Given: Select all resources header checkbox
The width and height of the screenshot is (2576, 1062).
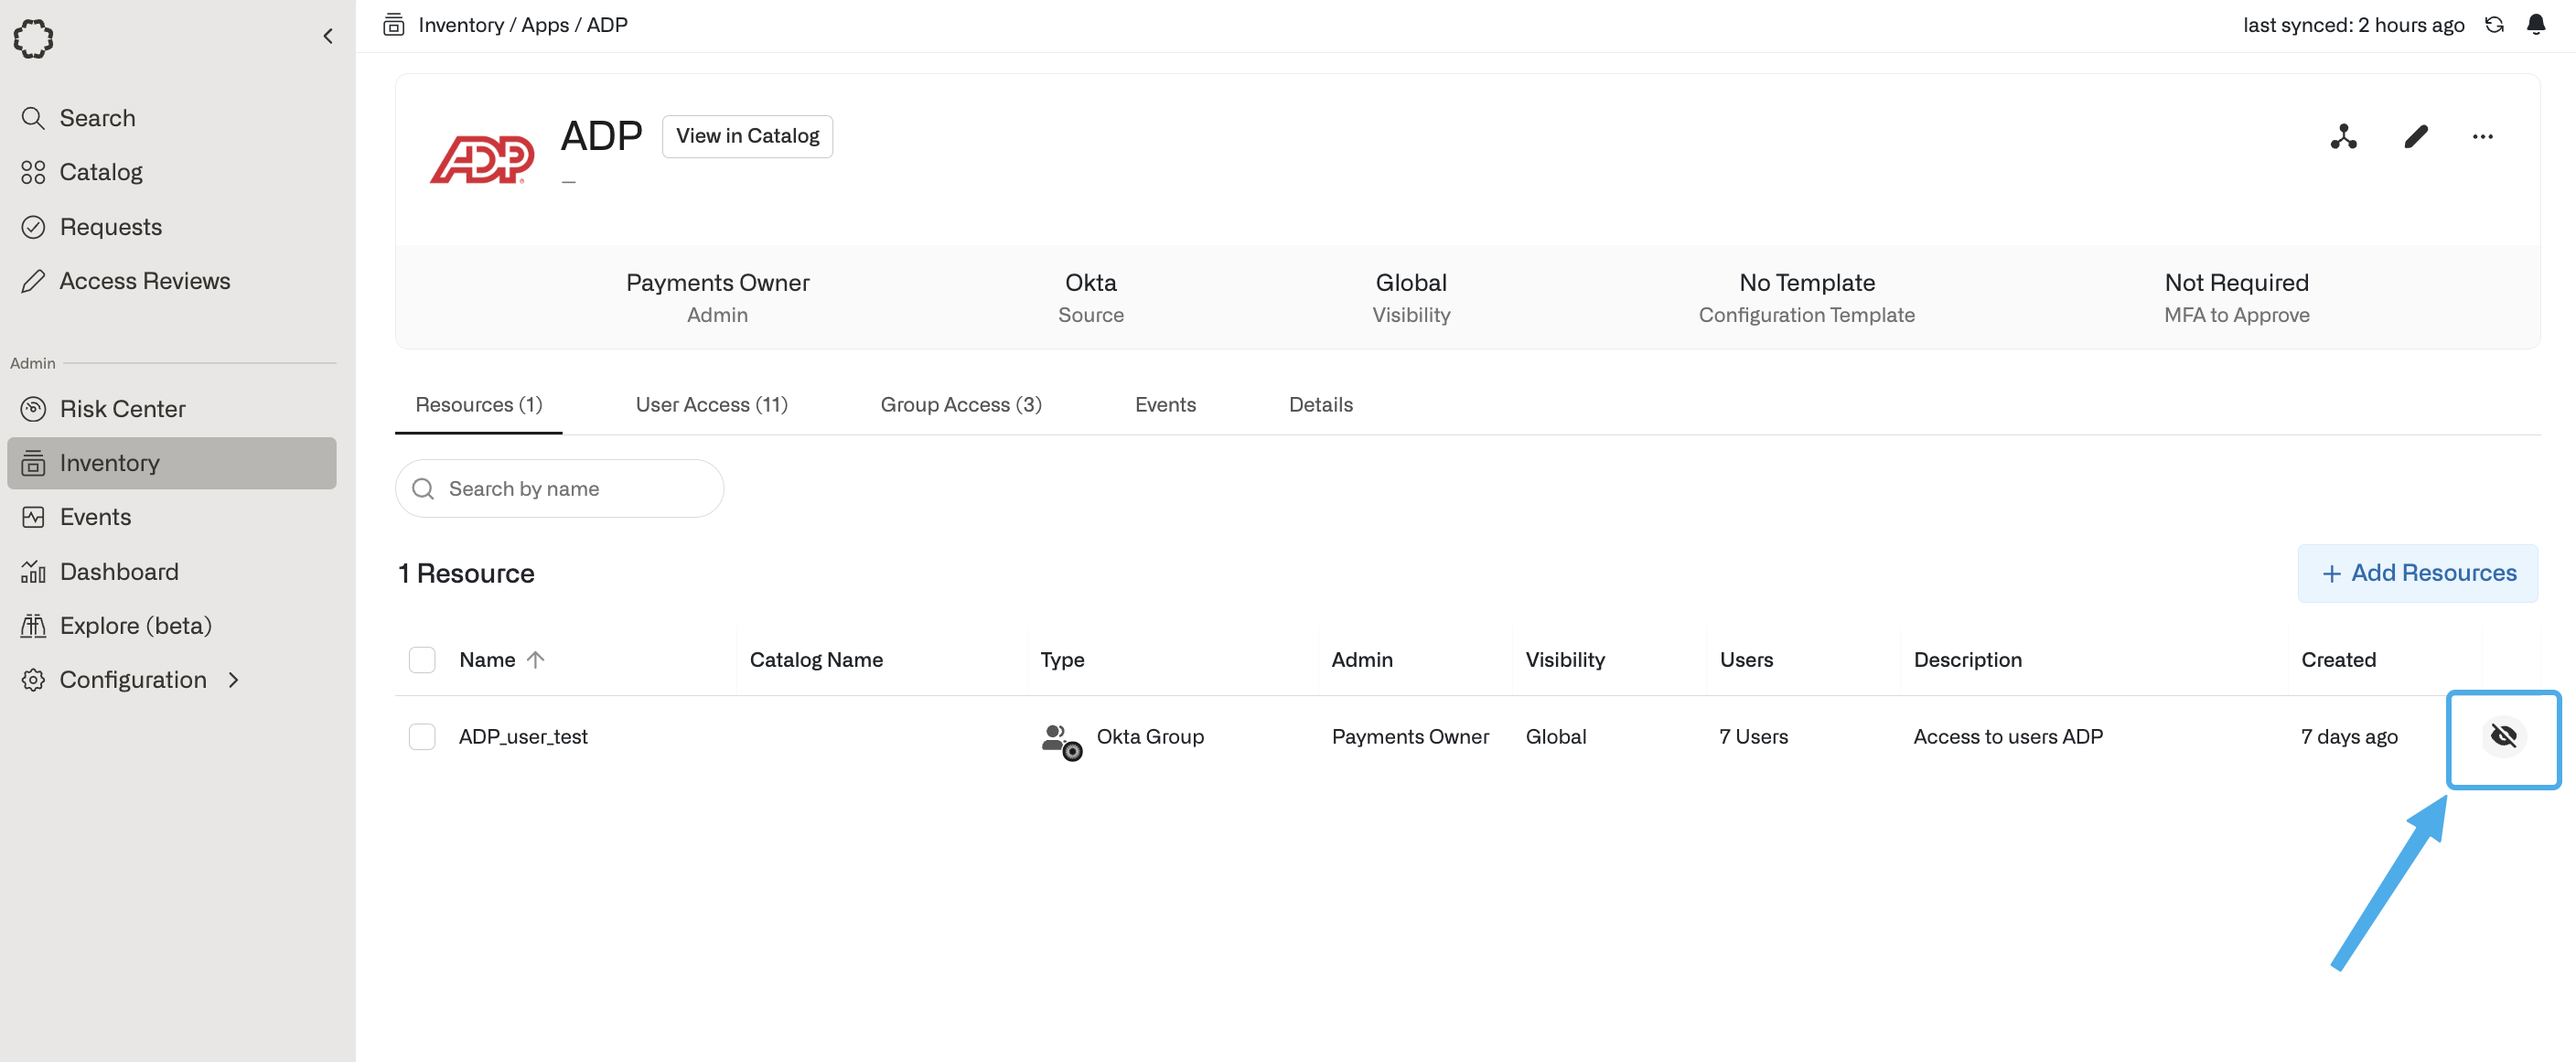Looking at the screenshot, I should click(x=422, y=660).
